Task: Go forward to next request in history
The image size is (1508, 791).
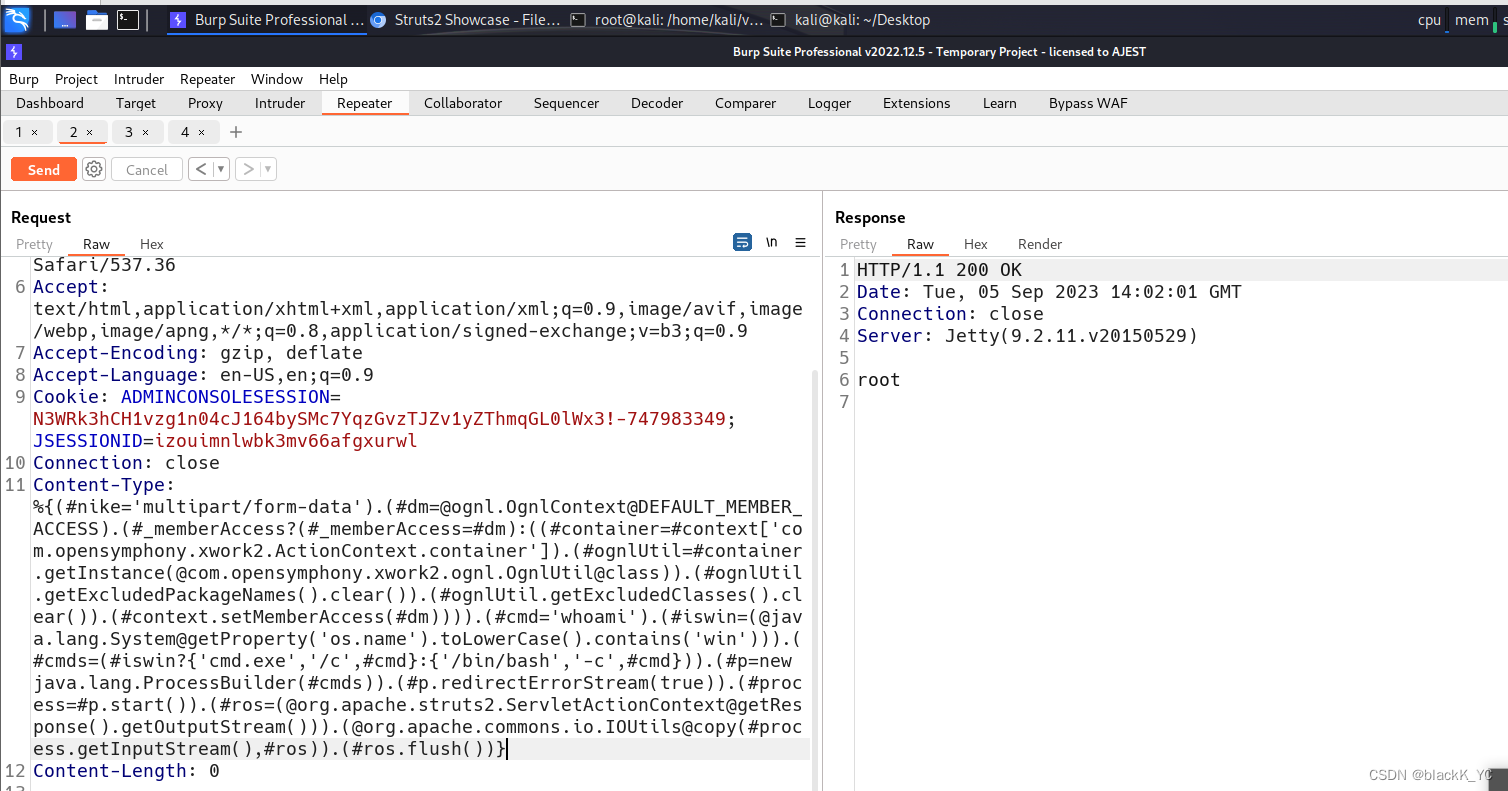Action: point(248,170)
